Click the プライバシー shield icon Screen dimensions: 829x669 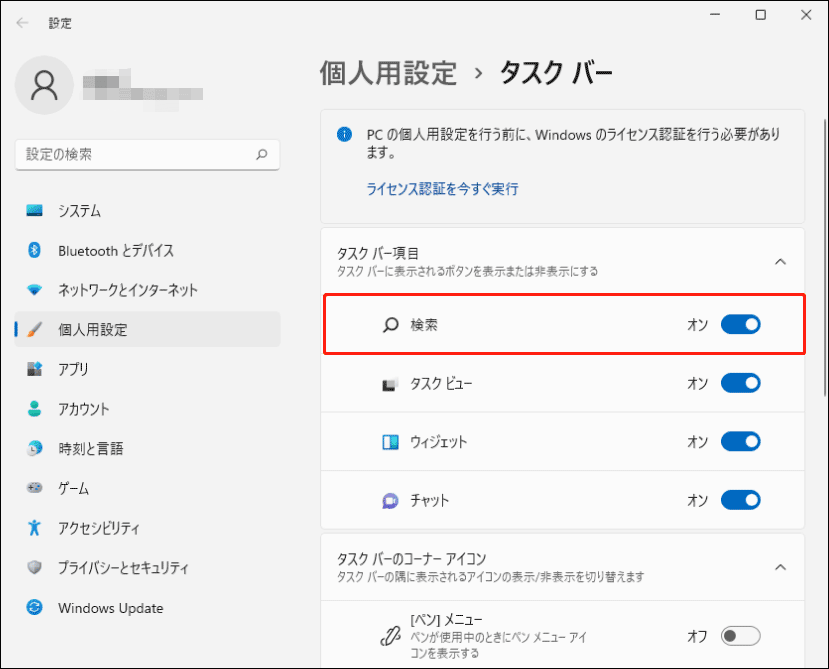(x=34, y=567)
